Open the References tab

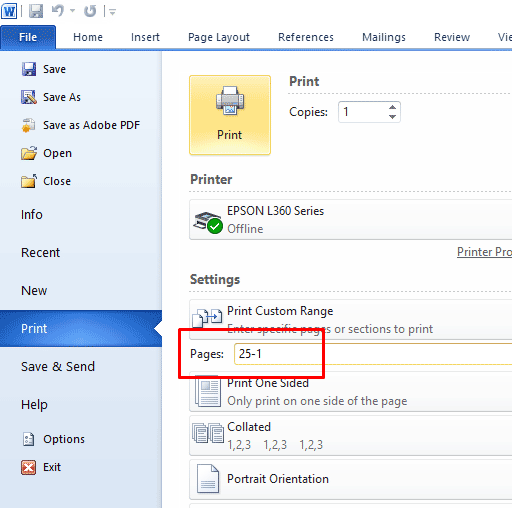point(306,37)
